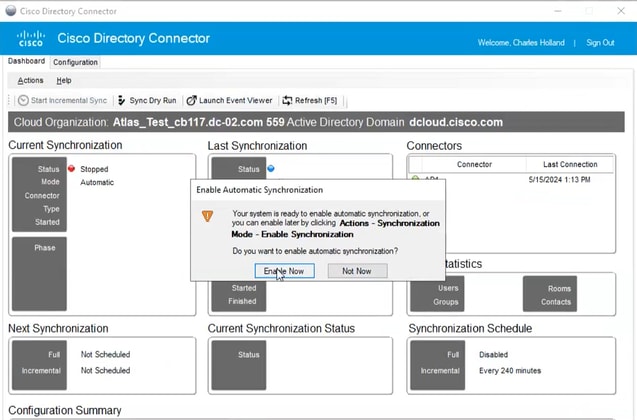Click the Connector column header
The image size is (637, 420).
[x=474, y=165]
